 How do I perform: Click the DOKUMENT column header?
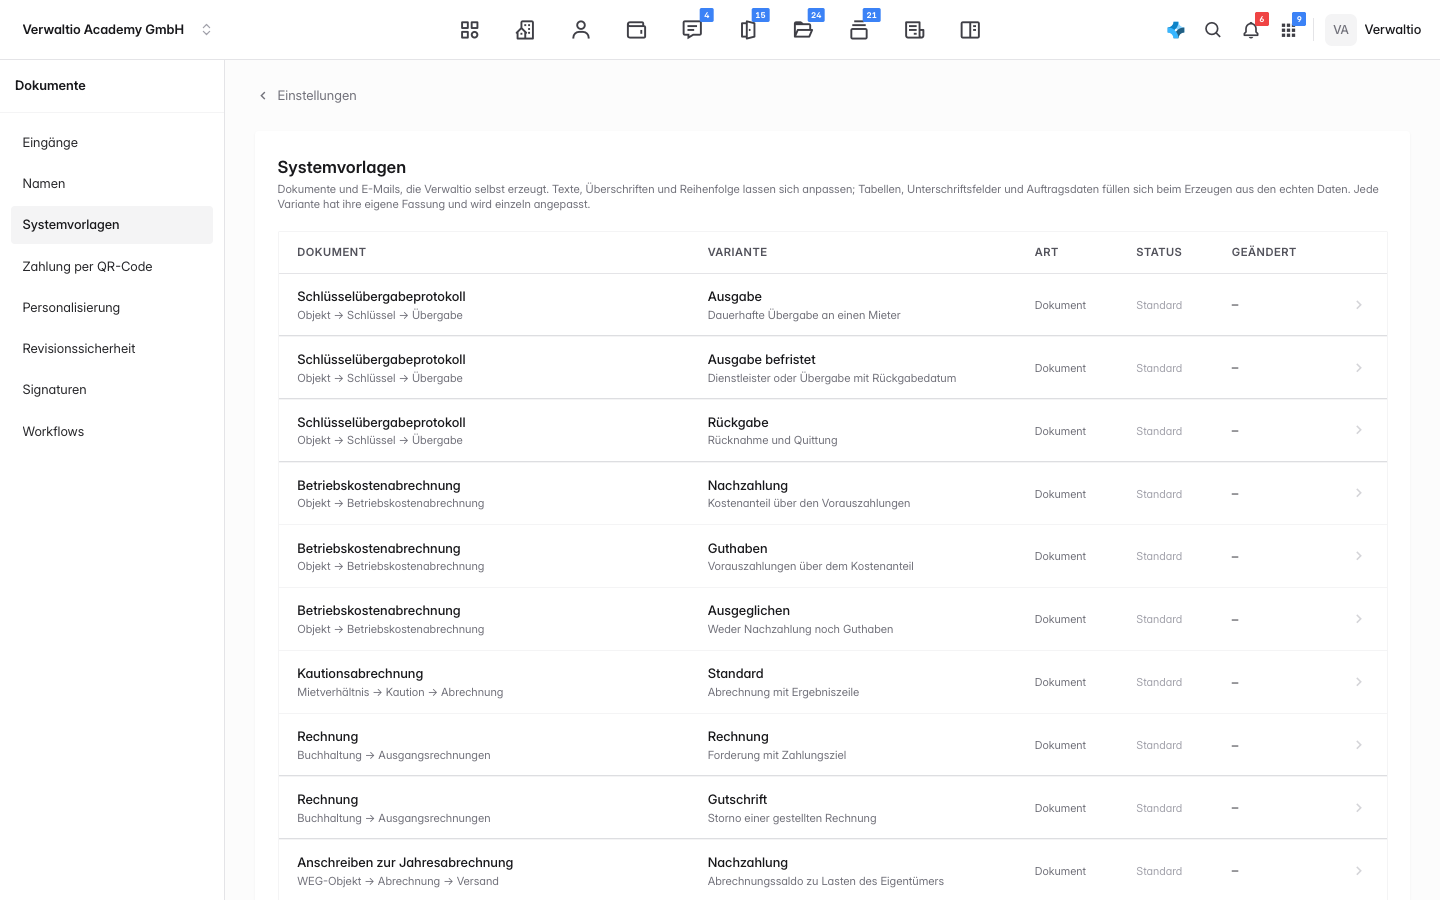[x=331, y=252]
